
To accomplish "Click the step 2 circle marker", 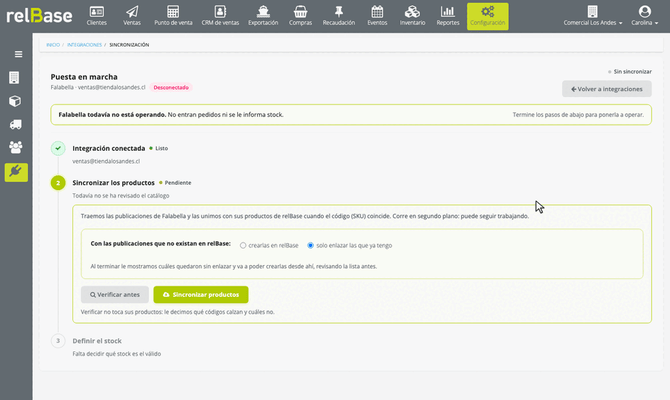I will point(58,183).
